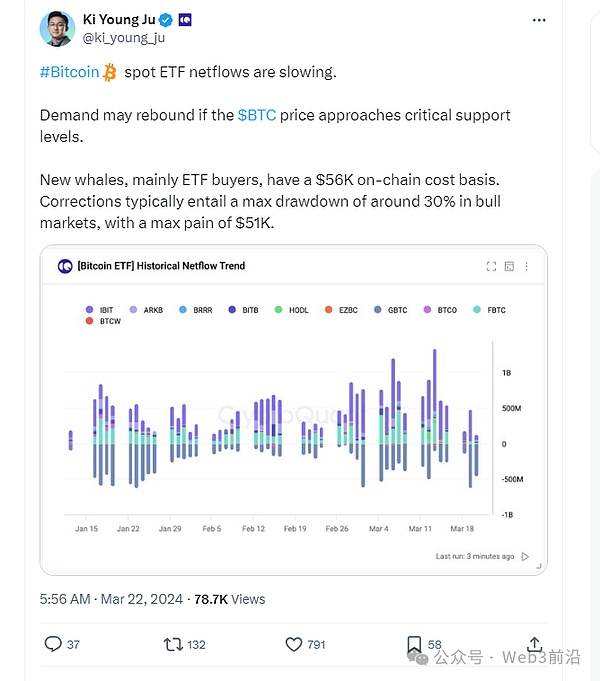
Task: Toggle the GBTC legend series
Action: point(386,310)
